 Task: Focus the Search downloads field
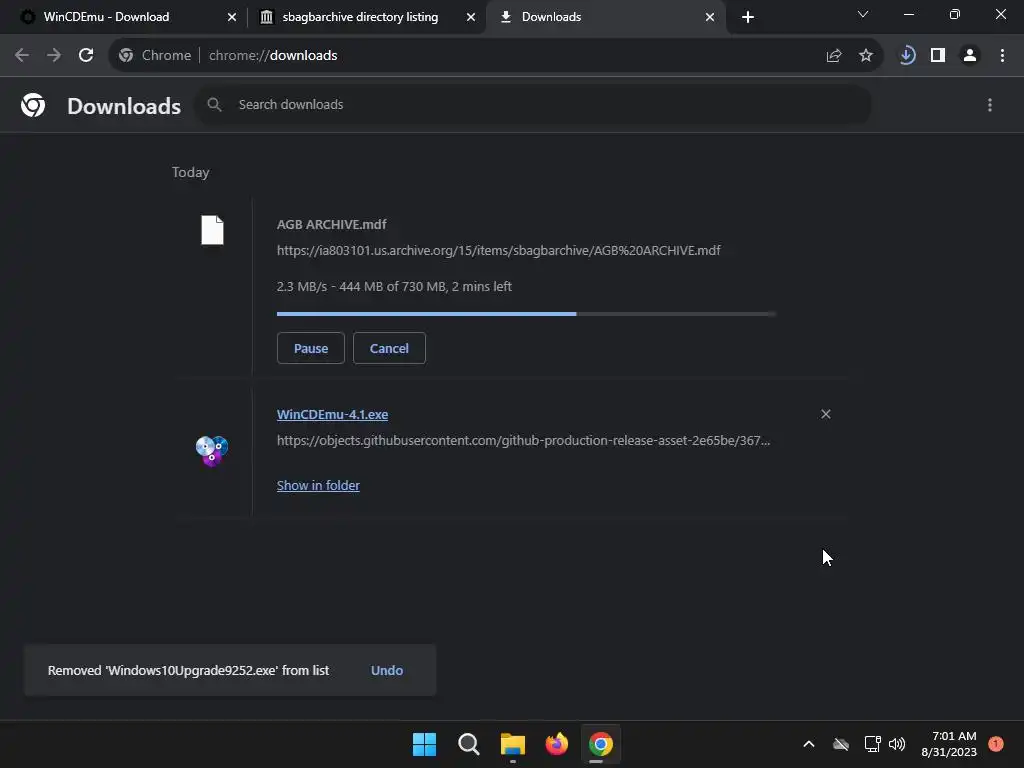533,104
